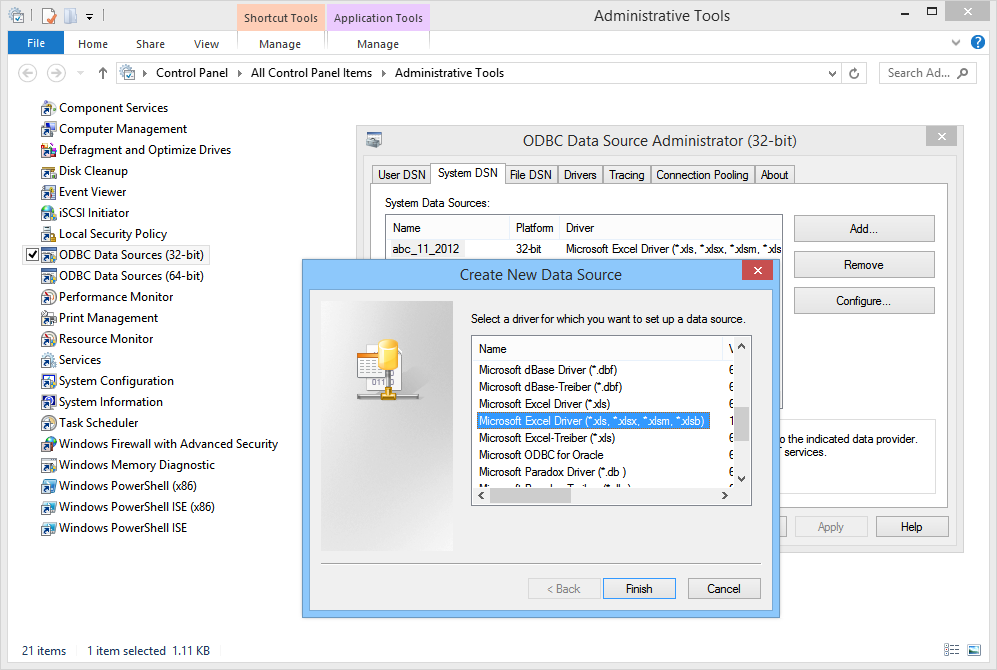
Task: Open Computer Management icon
Action: coord(48,130)
